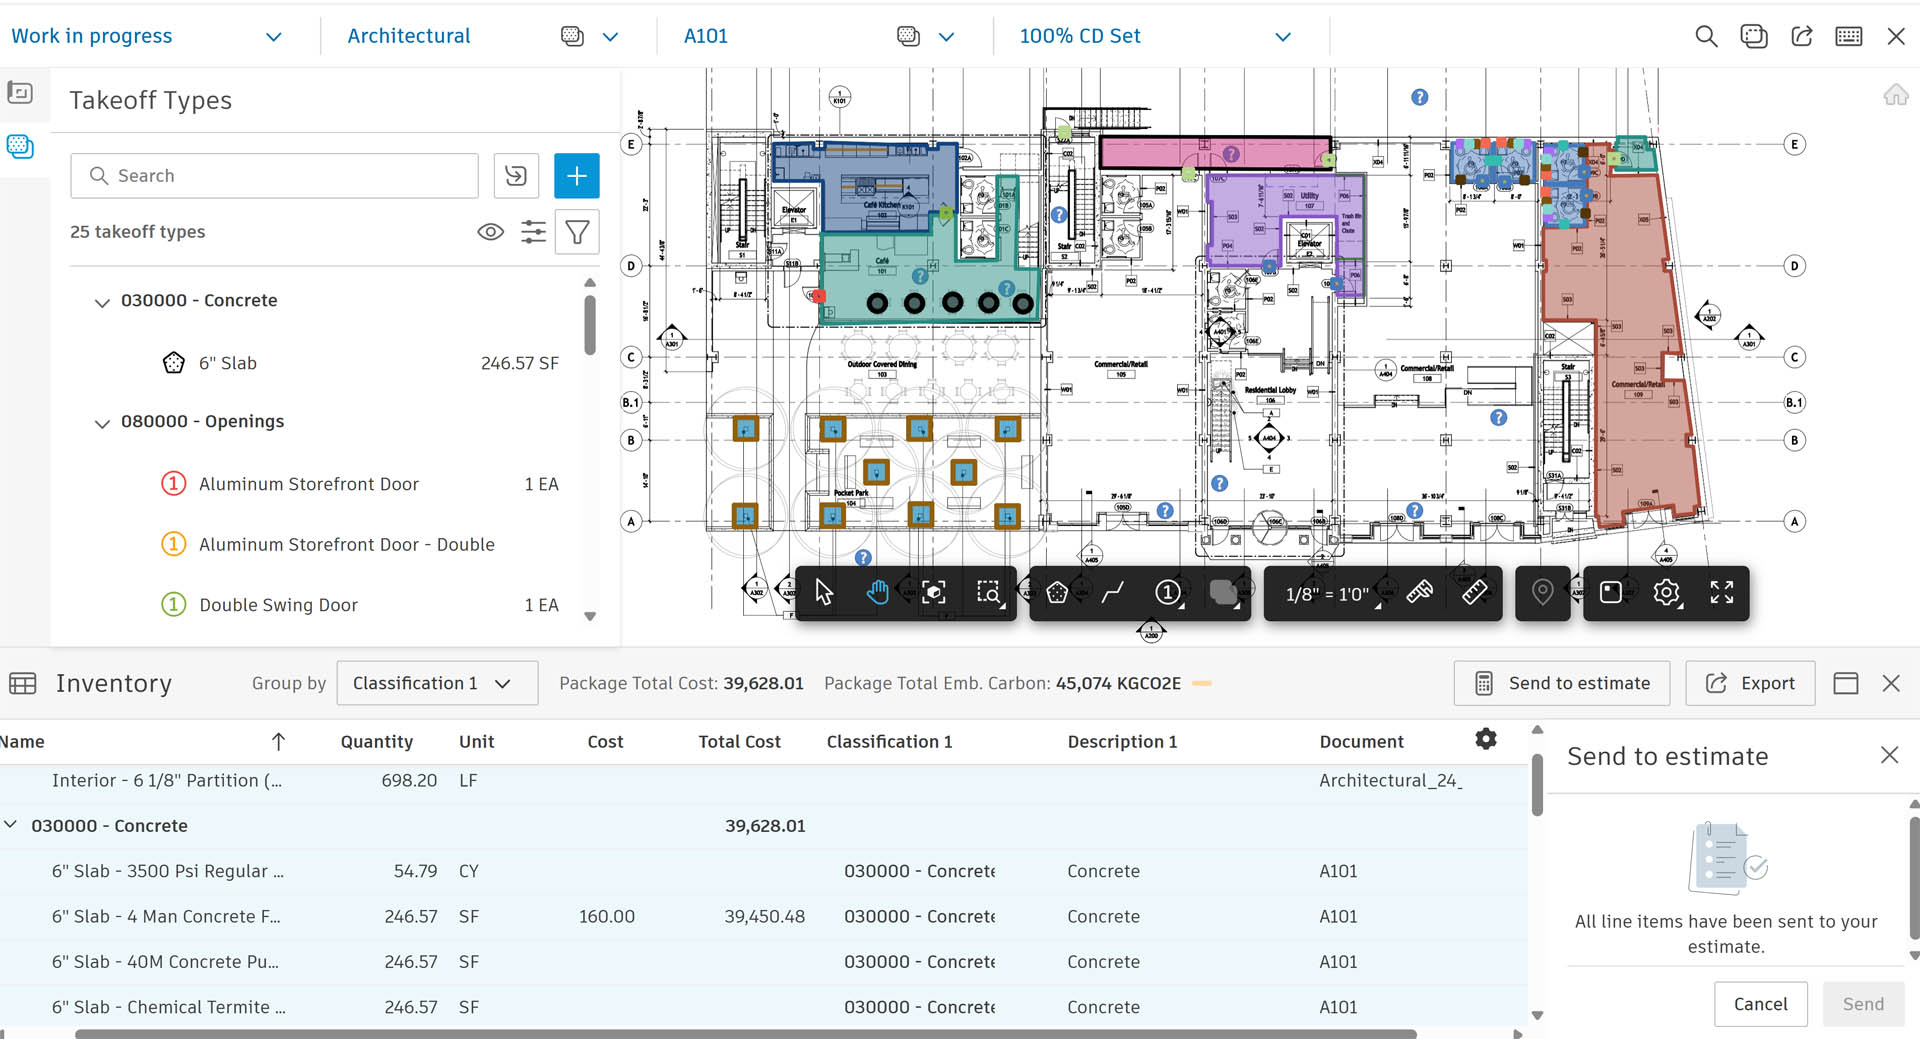
Task: Click the takeoff types list scrollbar
Action: (590, 324)
